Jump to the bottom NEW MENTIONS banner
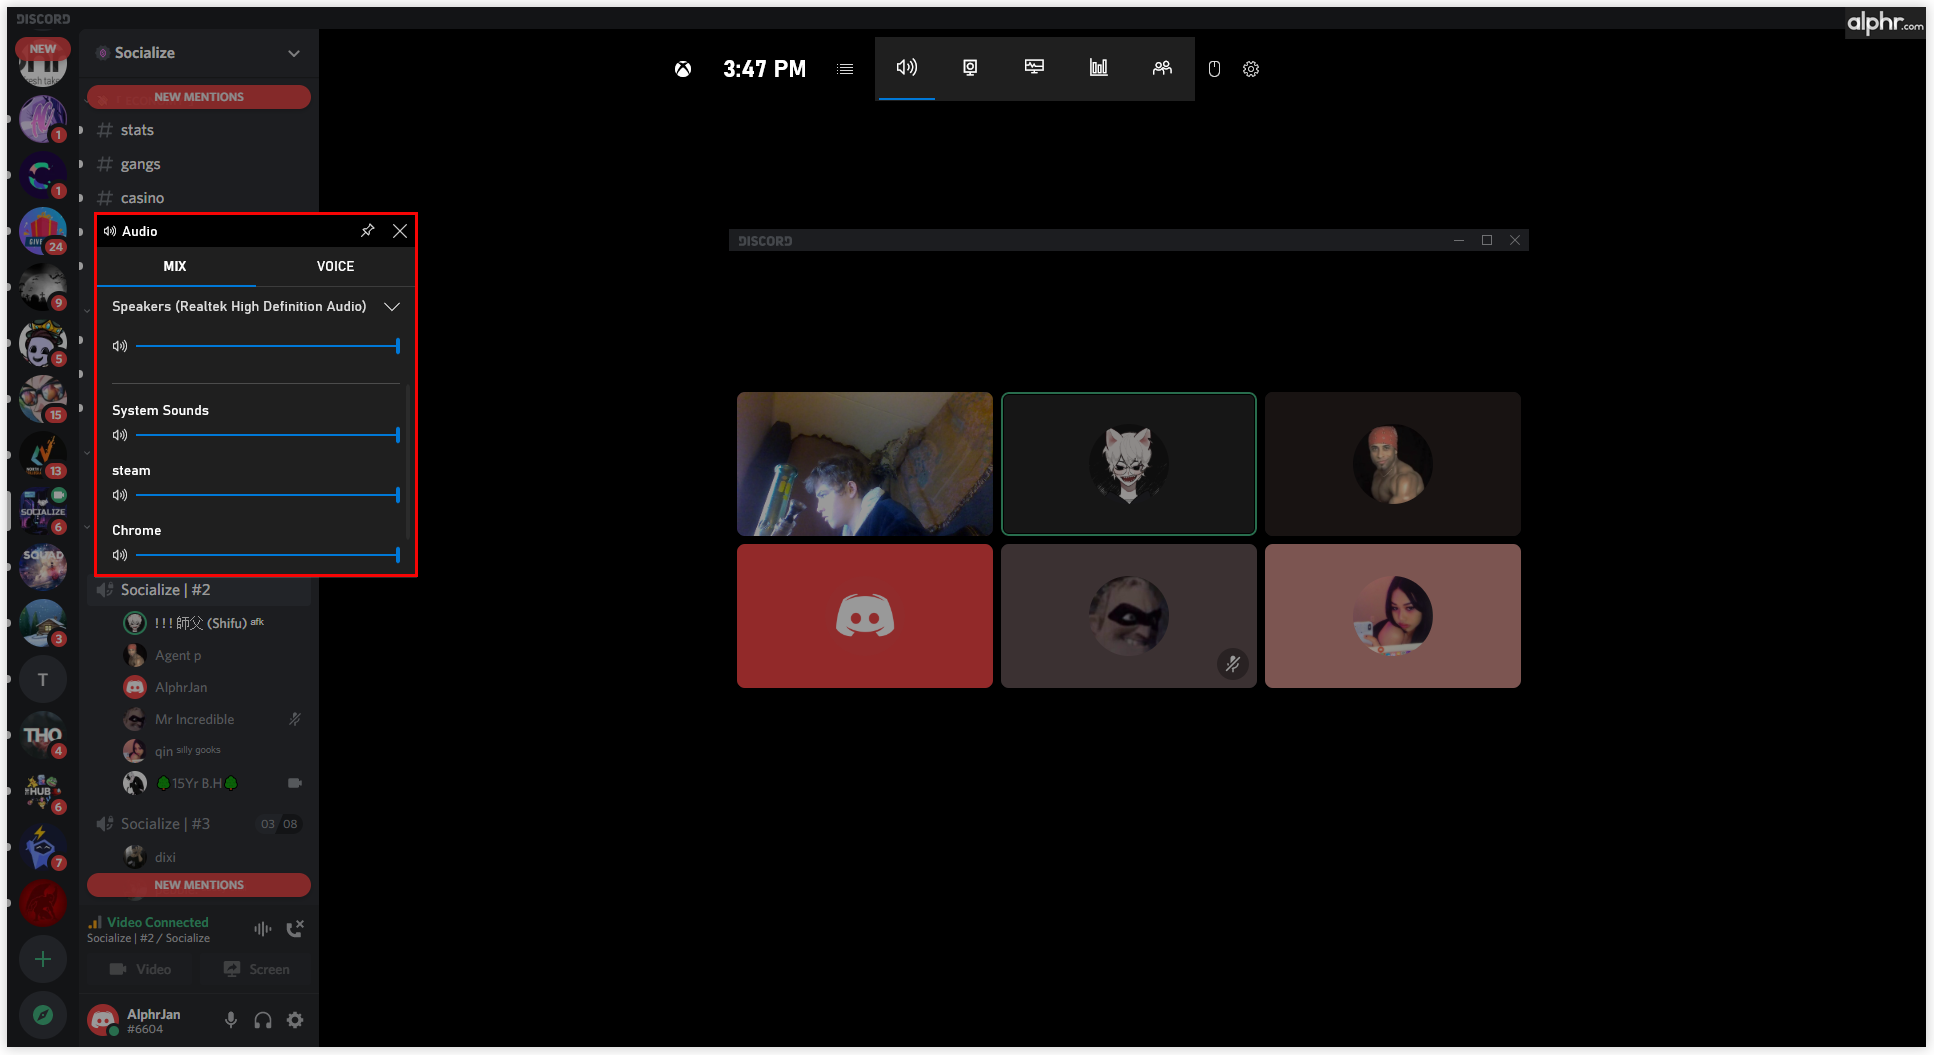 [x=199, y=885]
